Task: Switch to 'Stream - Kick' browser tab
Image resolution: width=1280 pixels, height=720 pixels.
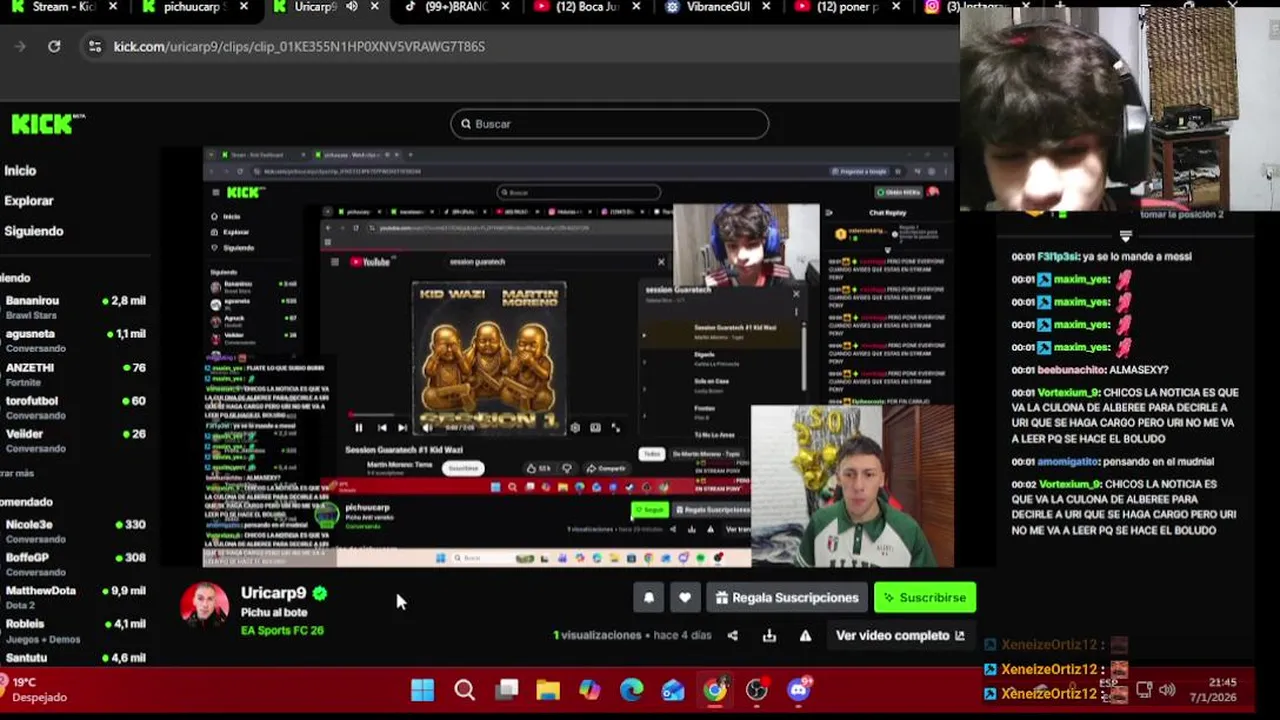Action: tap(65, 7)
